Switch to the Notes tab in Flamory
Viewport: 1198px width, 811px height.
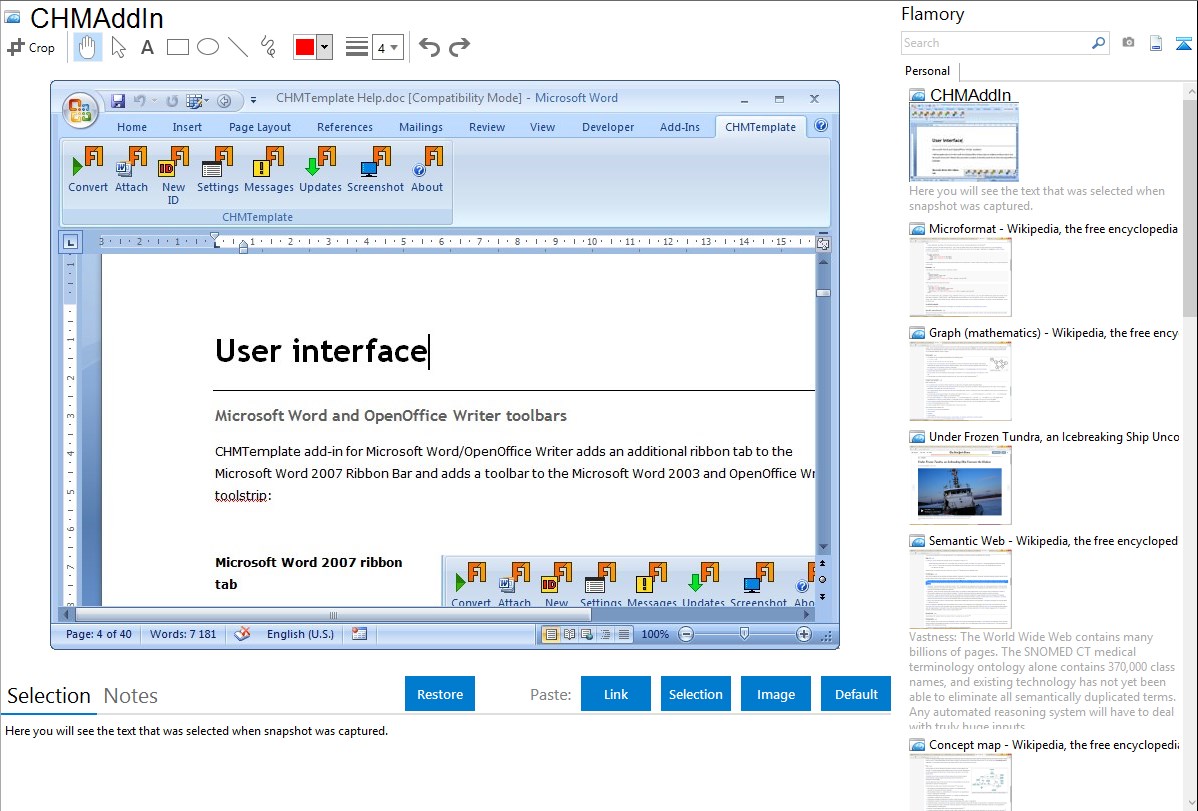pos(131,696)
